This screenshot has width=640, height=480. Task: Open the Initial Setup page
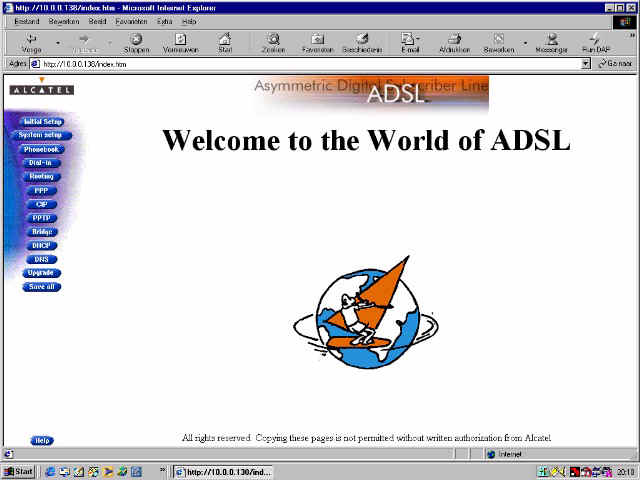(42, 122)
